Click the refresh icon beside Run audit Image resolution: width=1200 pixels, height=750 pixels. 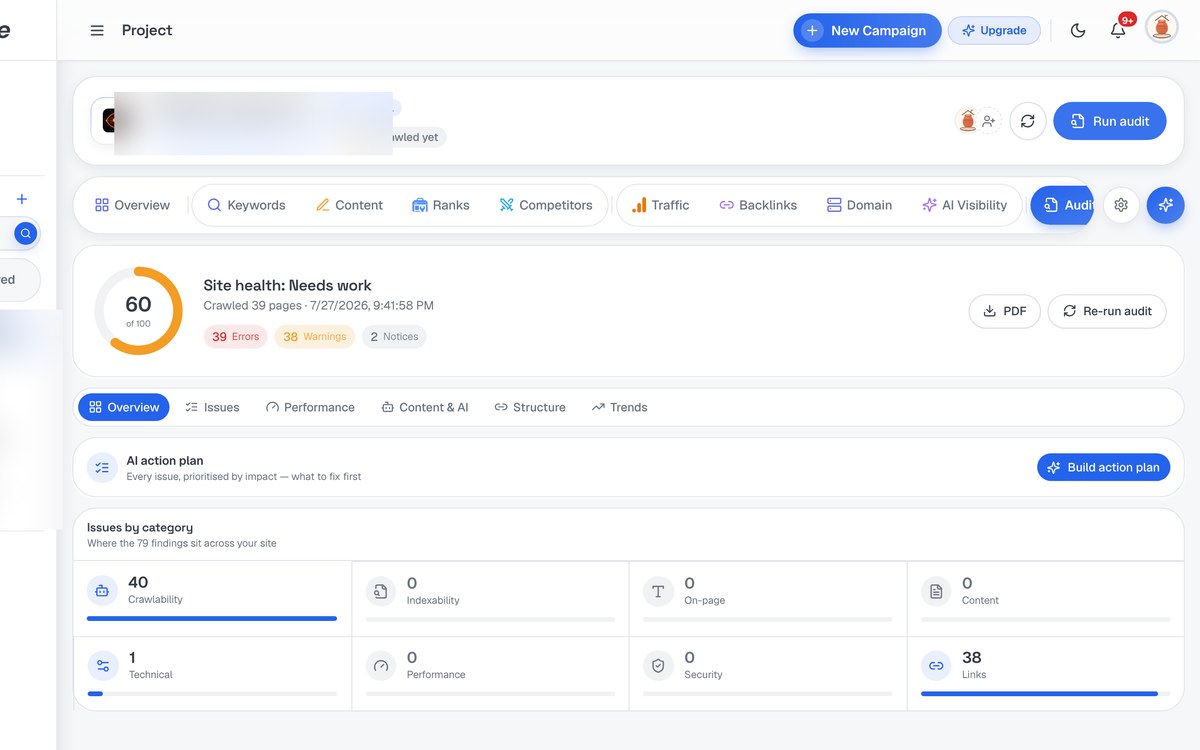point(1027,121)
